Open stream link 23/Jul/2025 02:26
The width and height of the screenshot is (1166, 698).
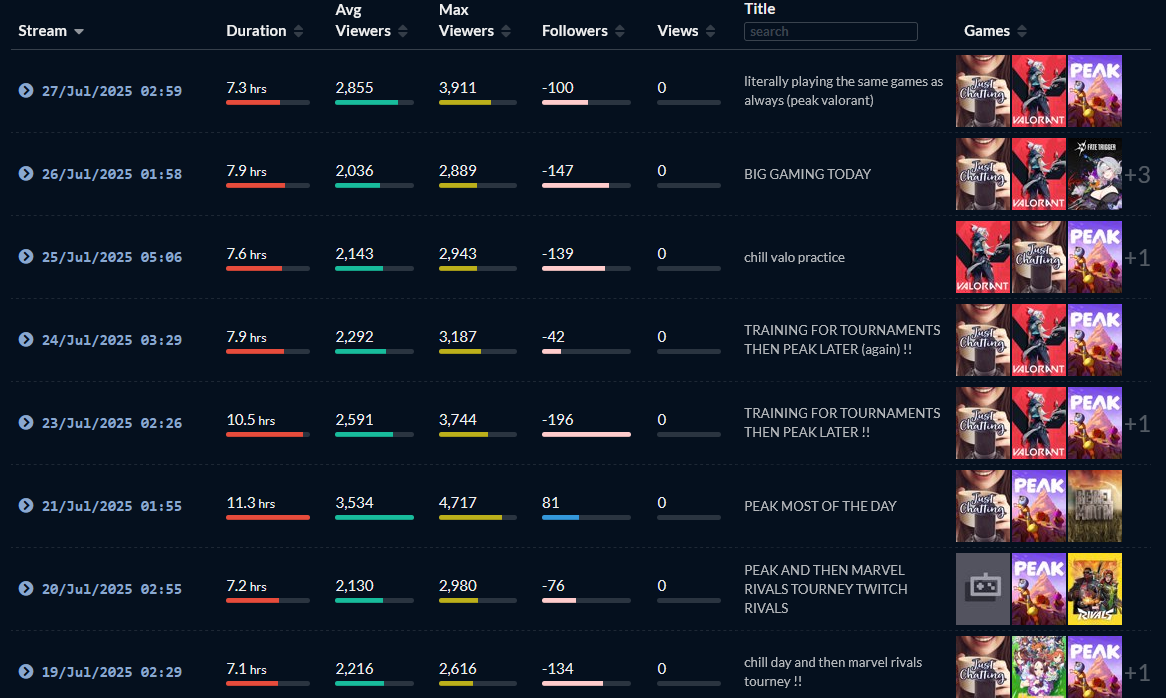(112, 422)
